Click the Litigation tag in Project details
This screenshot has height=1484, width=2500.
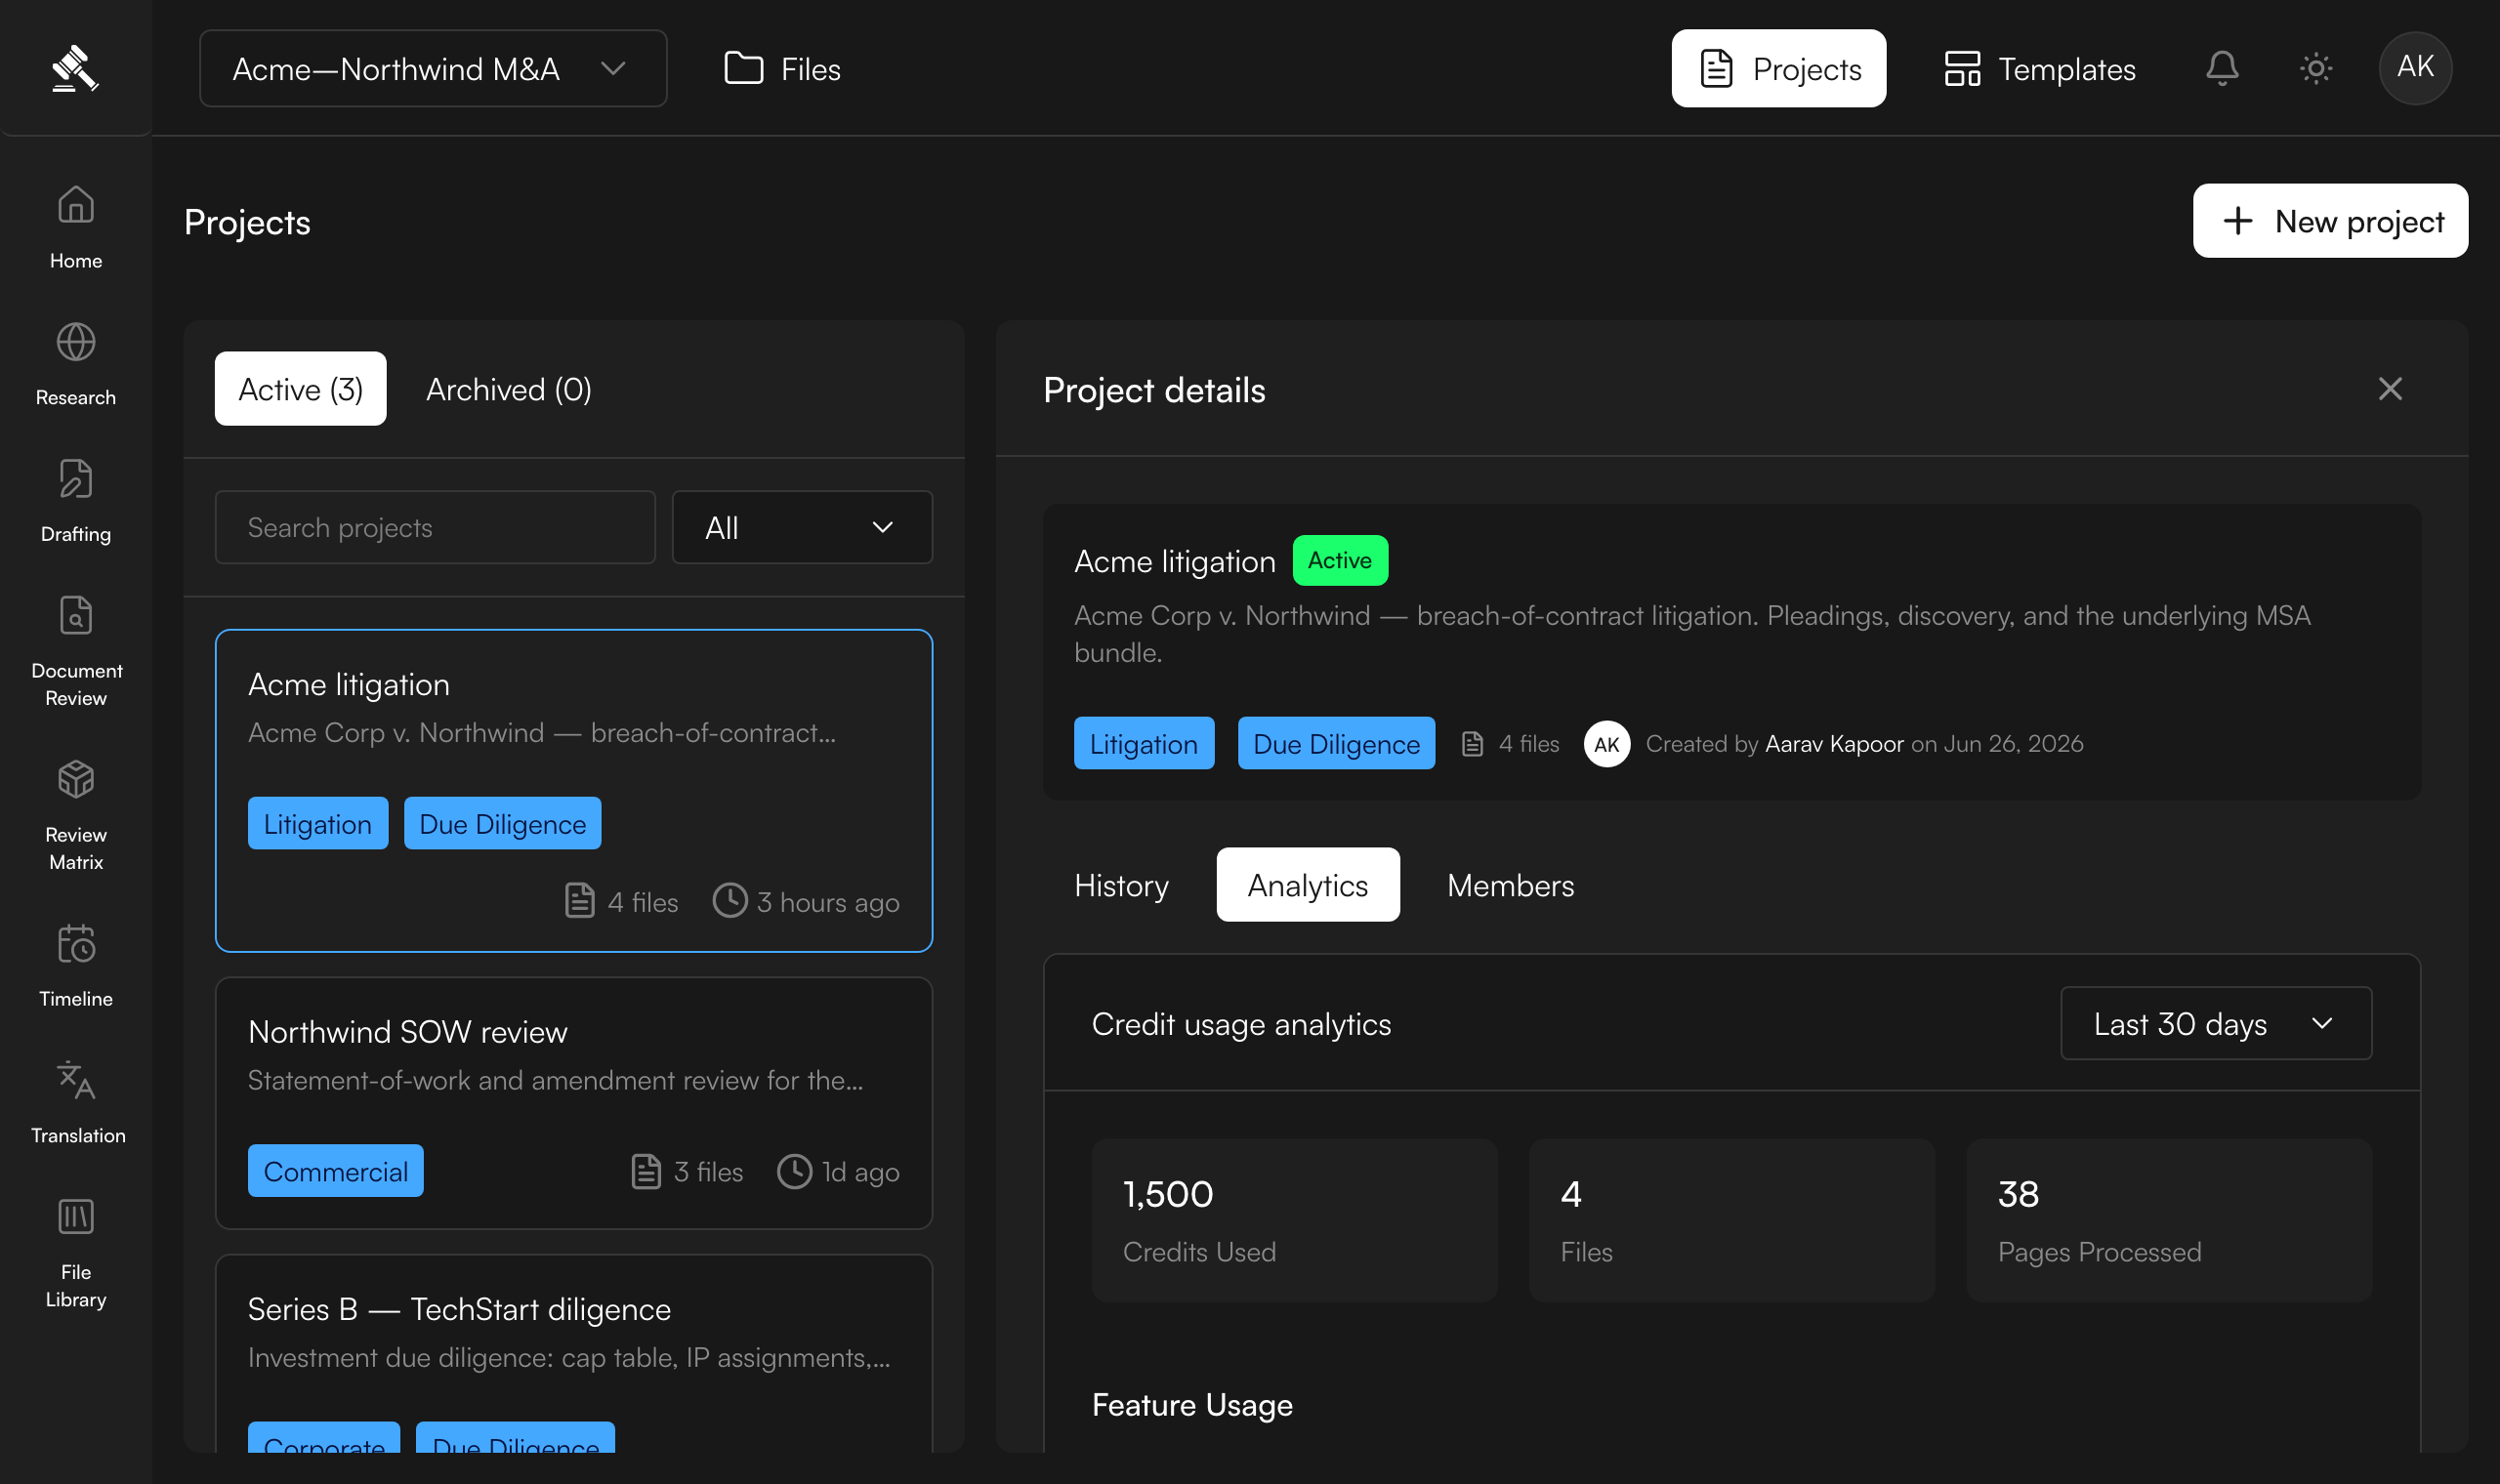click(1144, 743)
